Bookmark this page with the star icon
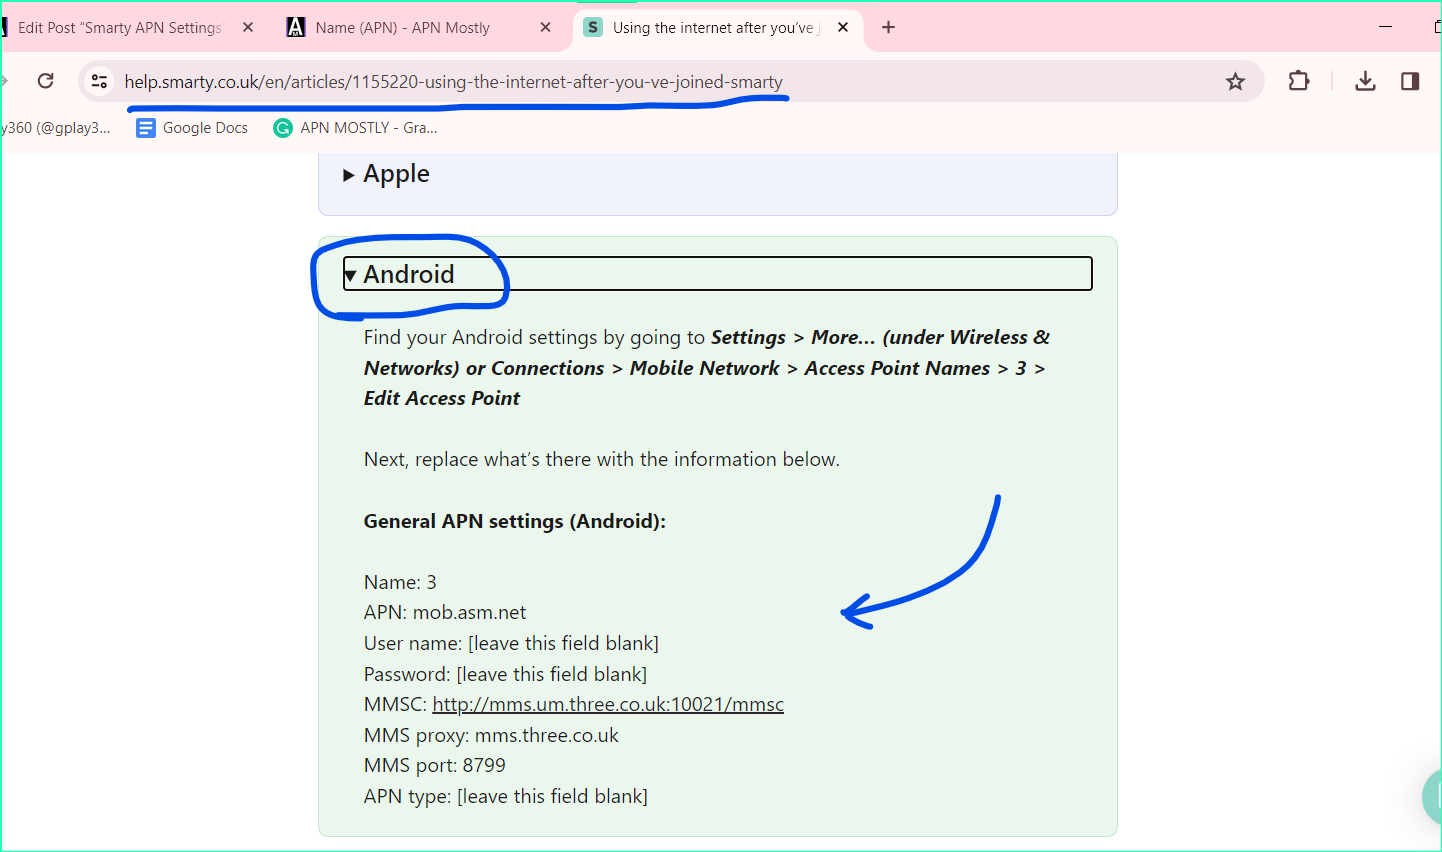 [x=1235, y=81]
